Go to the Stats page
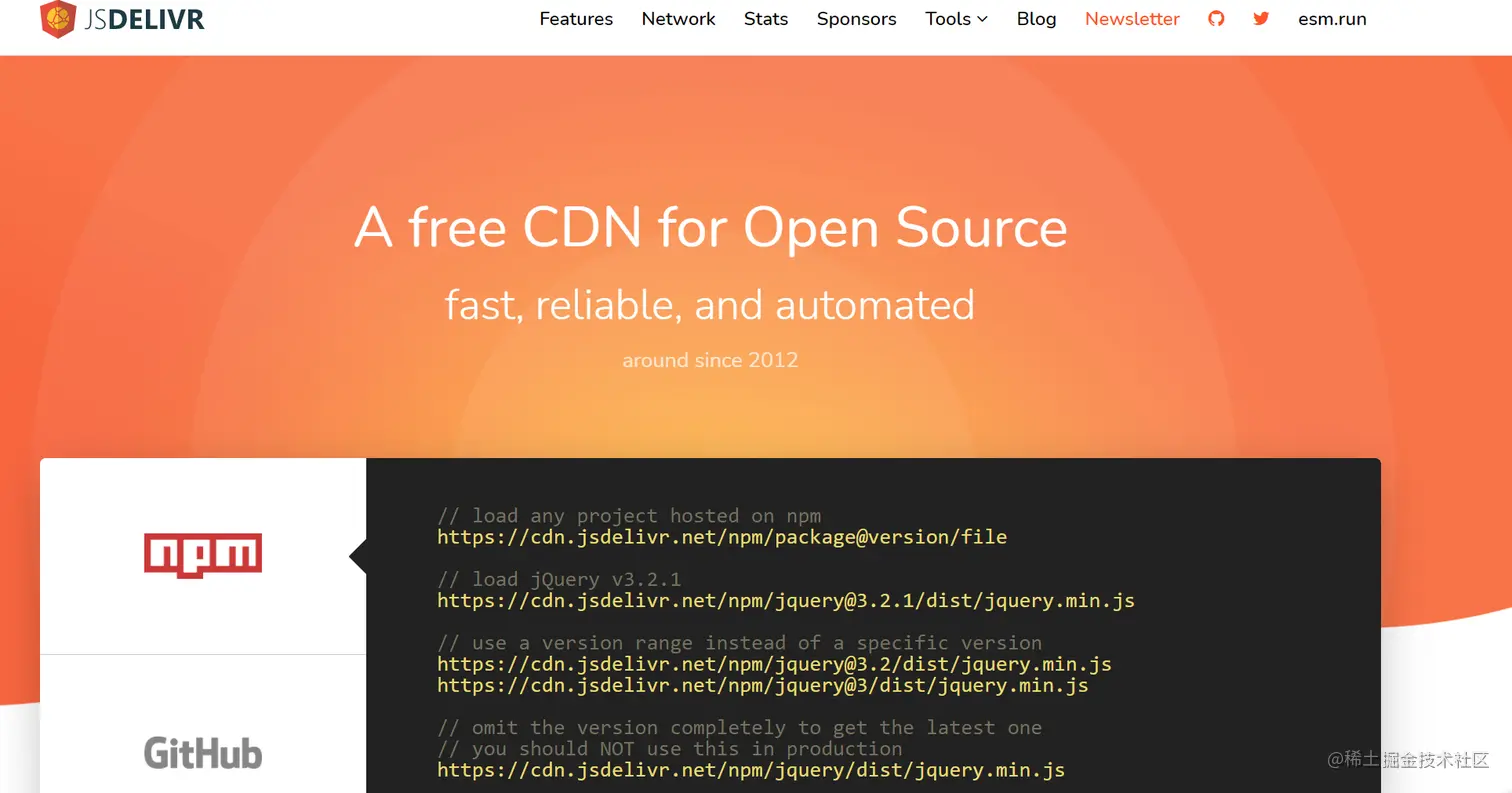Screen dimensions: 1512x793 point(766,19)
